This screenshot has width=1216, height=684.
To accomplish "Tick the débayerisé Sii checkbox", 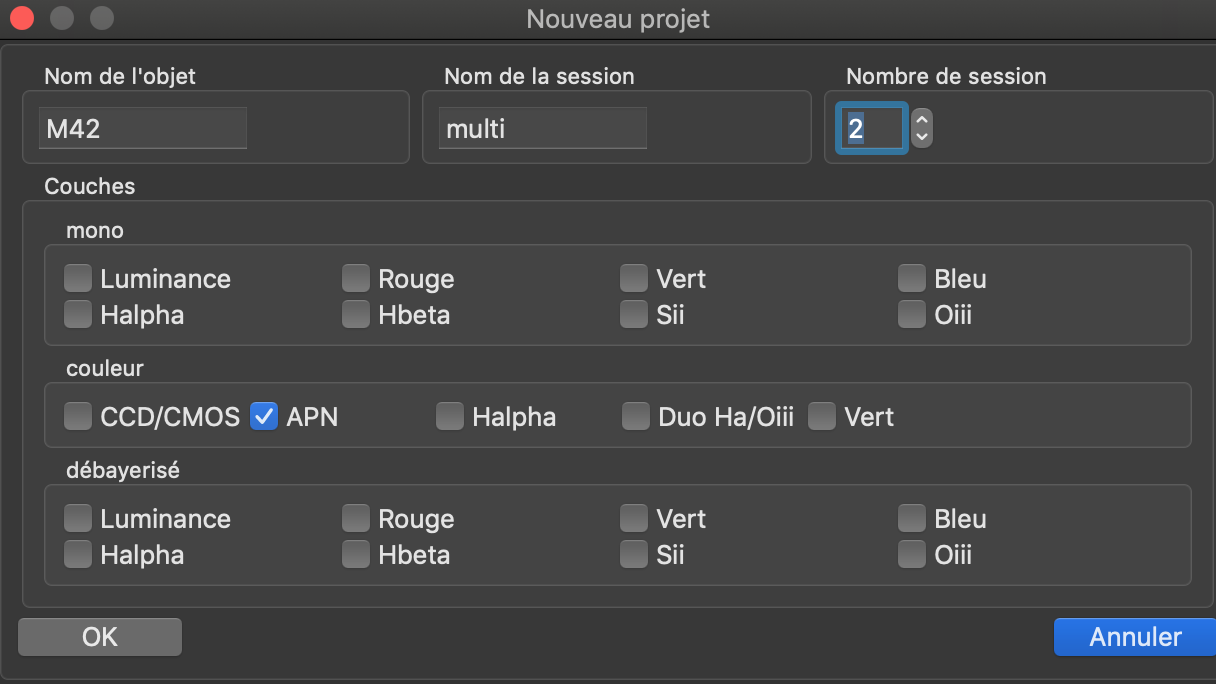I will pos(633,554).
